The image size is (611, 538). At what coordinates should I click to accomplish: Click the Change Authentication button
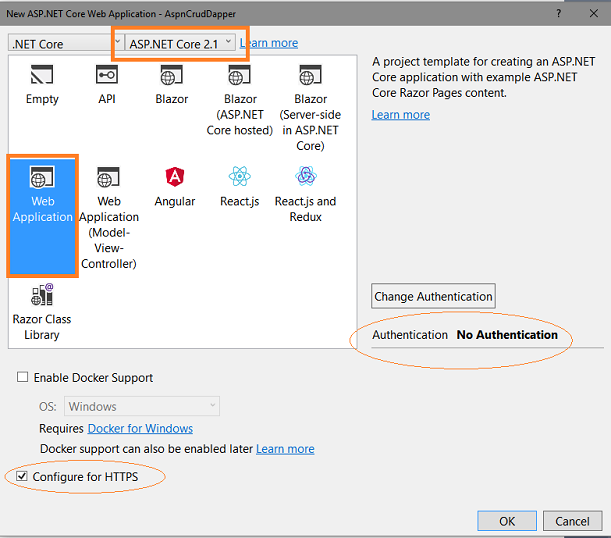point(433,296)
